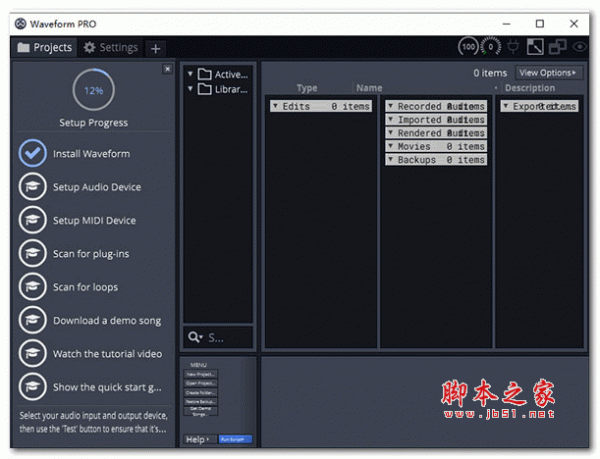Open the Help menu
The height and width of the screenshot is (459, 600).
pos(197,439)
